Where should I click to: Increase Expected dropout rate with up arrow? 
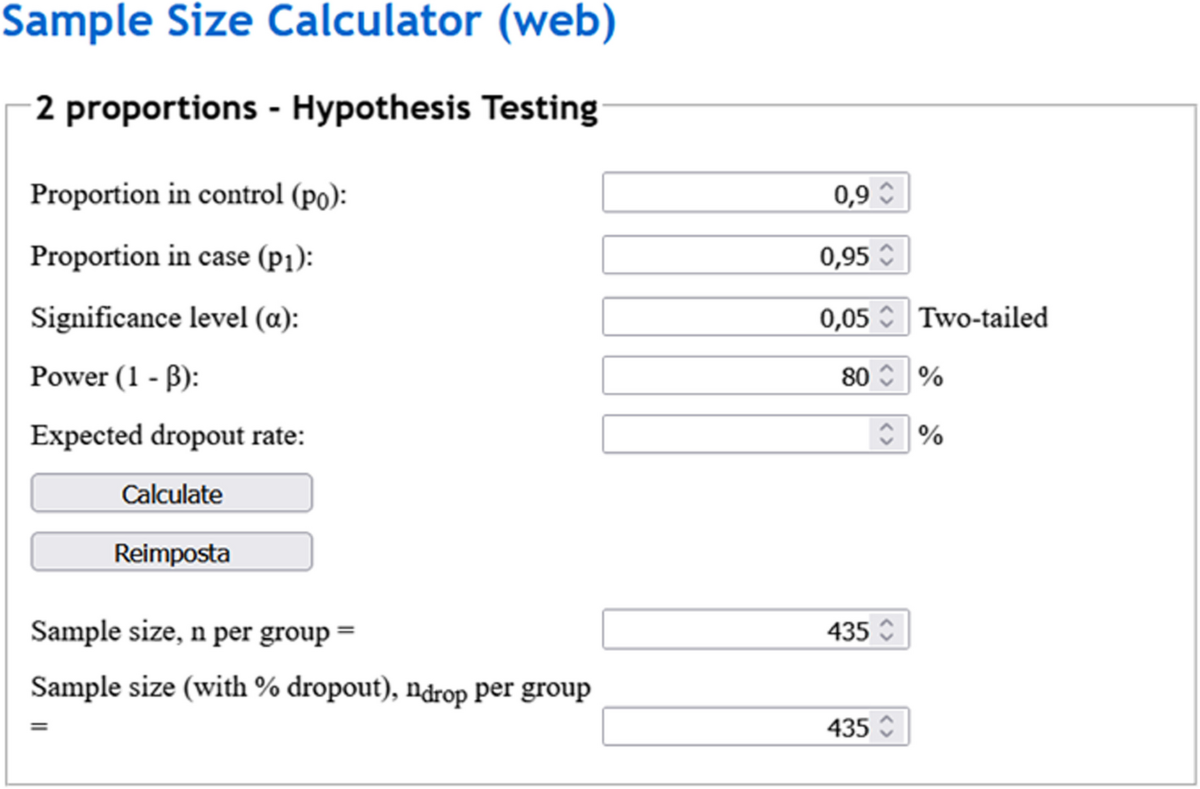pos(886,429)
